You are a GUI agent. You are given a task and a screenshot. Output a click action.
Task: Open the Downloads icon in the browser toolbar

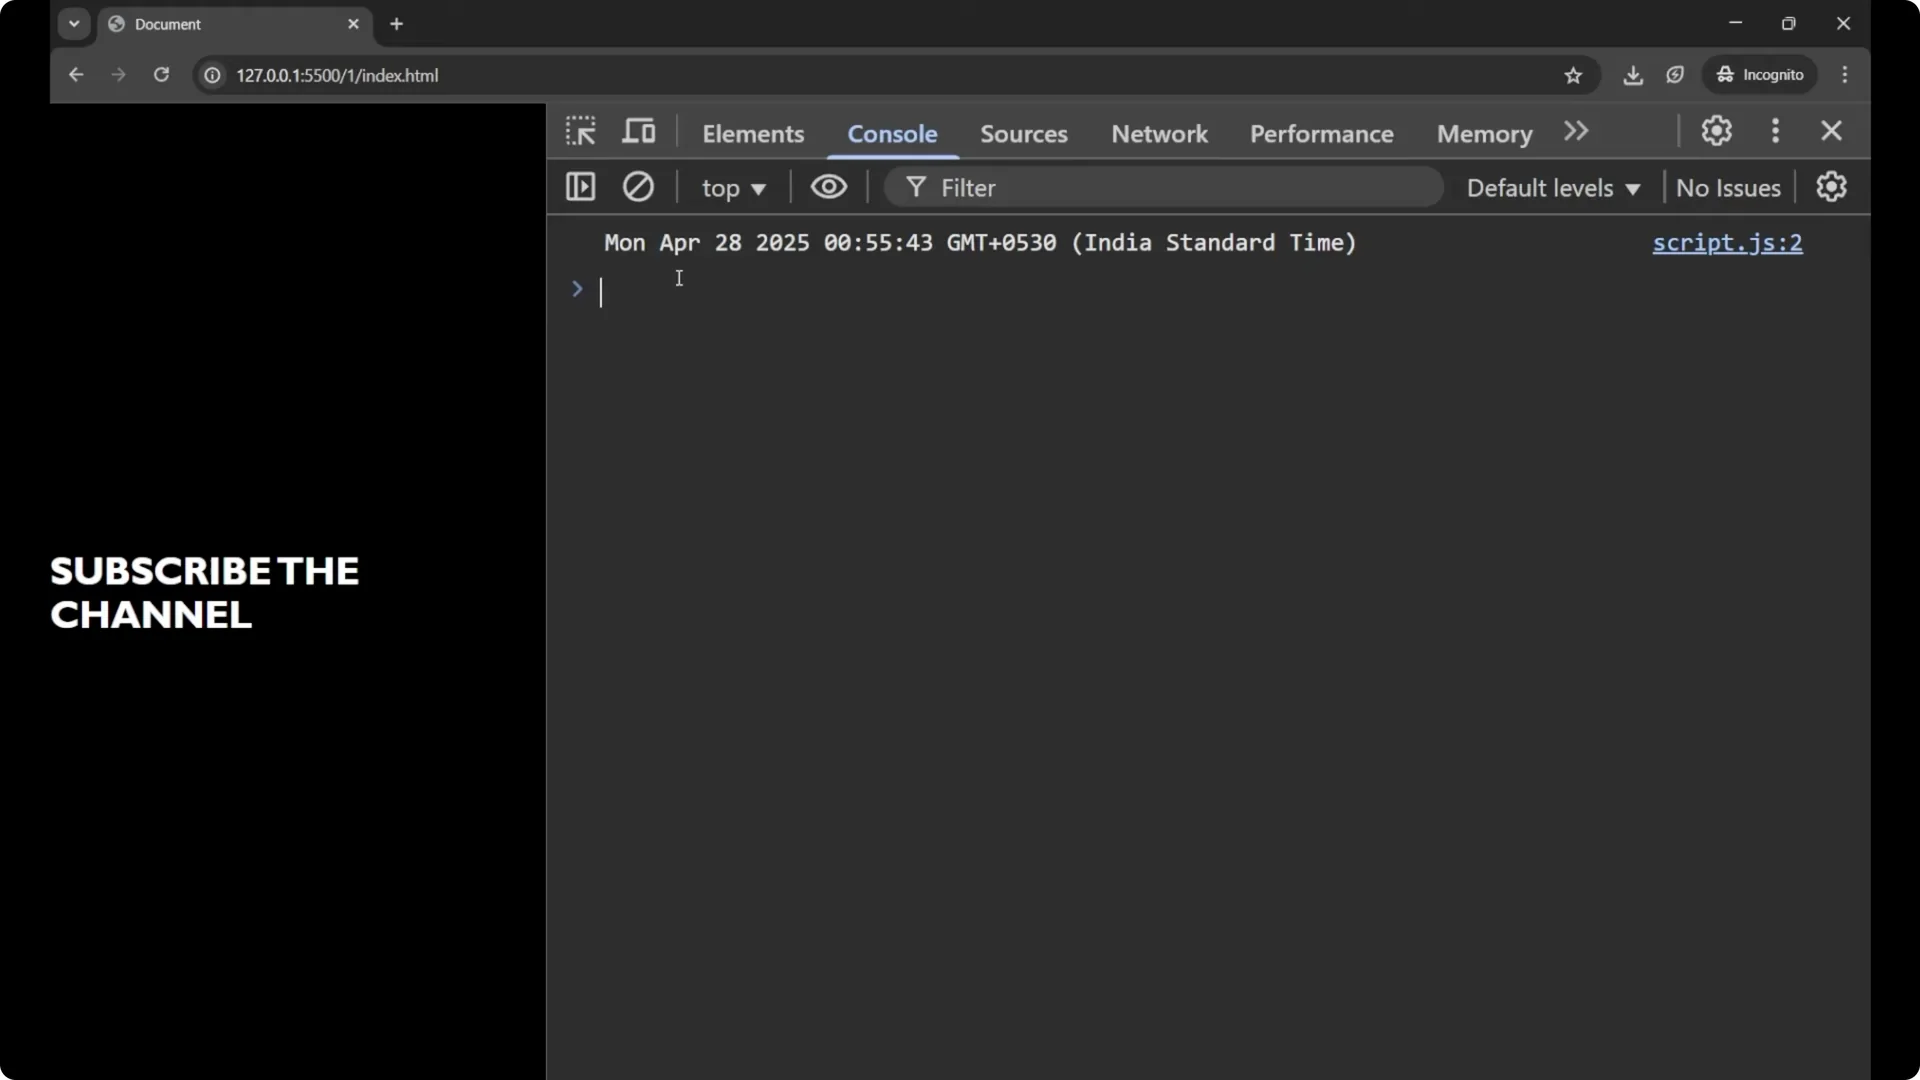(1633, 75)
